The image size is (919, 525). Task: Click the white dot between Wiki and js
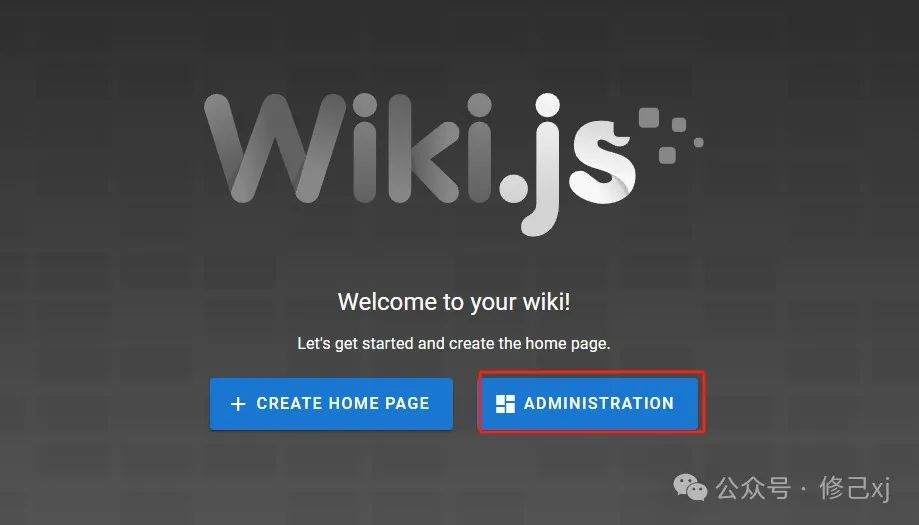[513, 188]
